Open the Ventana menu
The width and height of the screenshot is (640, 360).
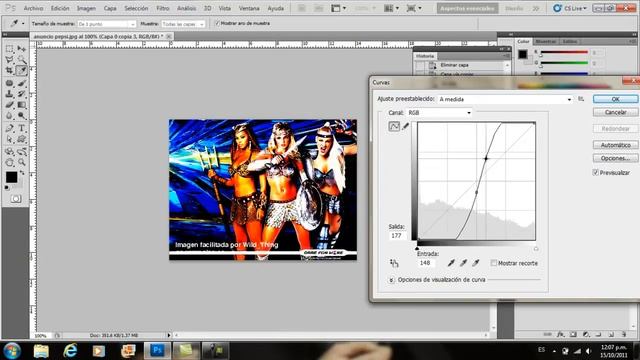click(x=249, y=8)
